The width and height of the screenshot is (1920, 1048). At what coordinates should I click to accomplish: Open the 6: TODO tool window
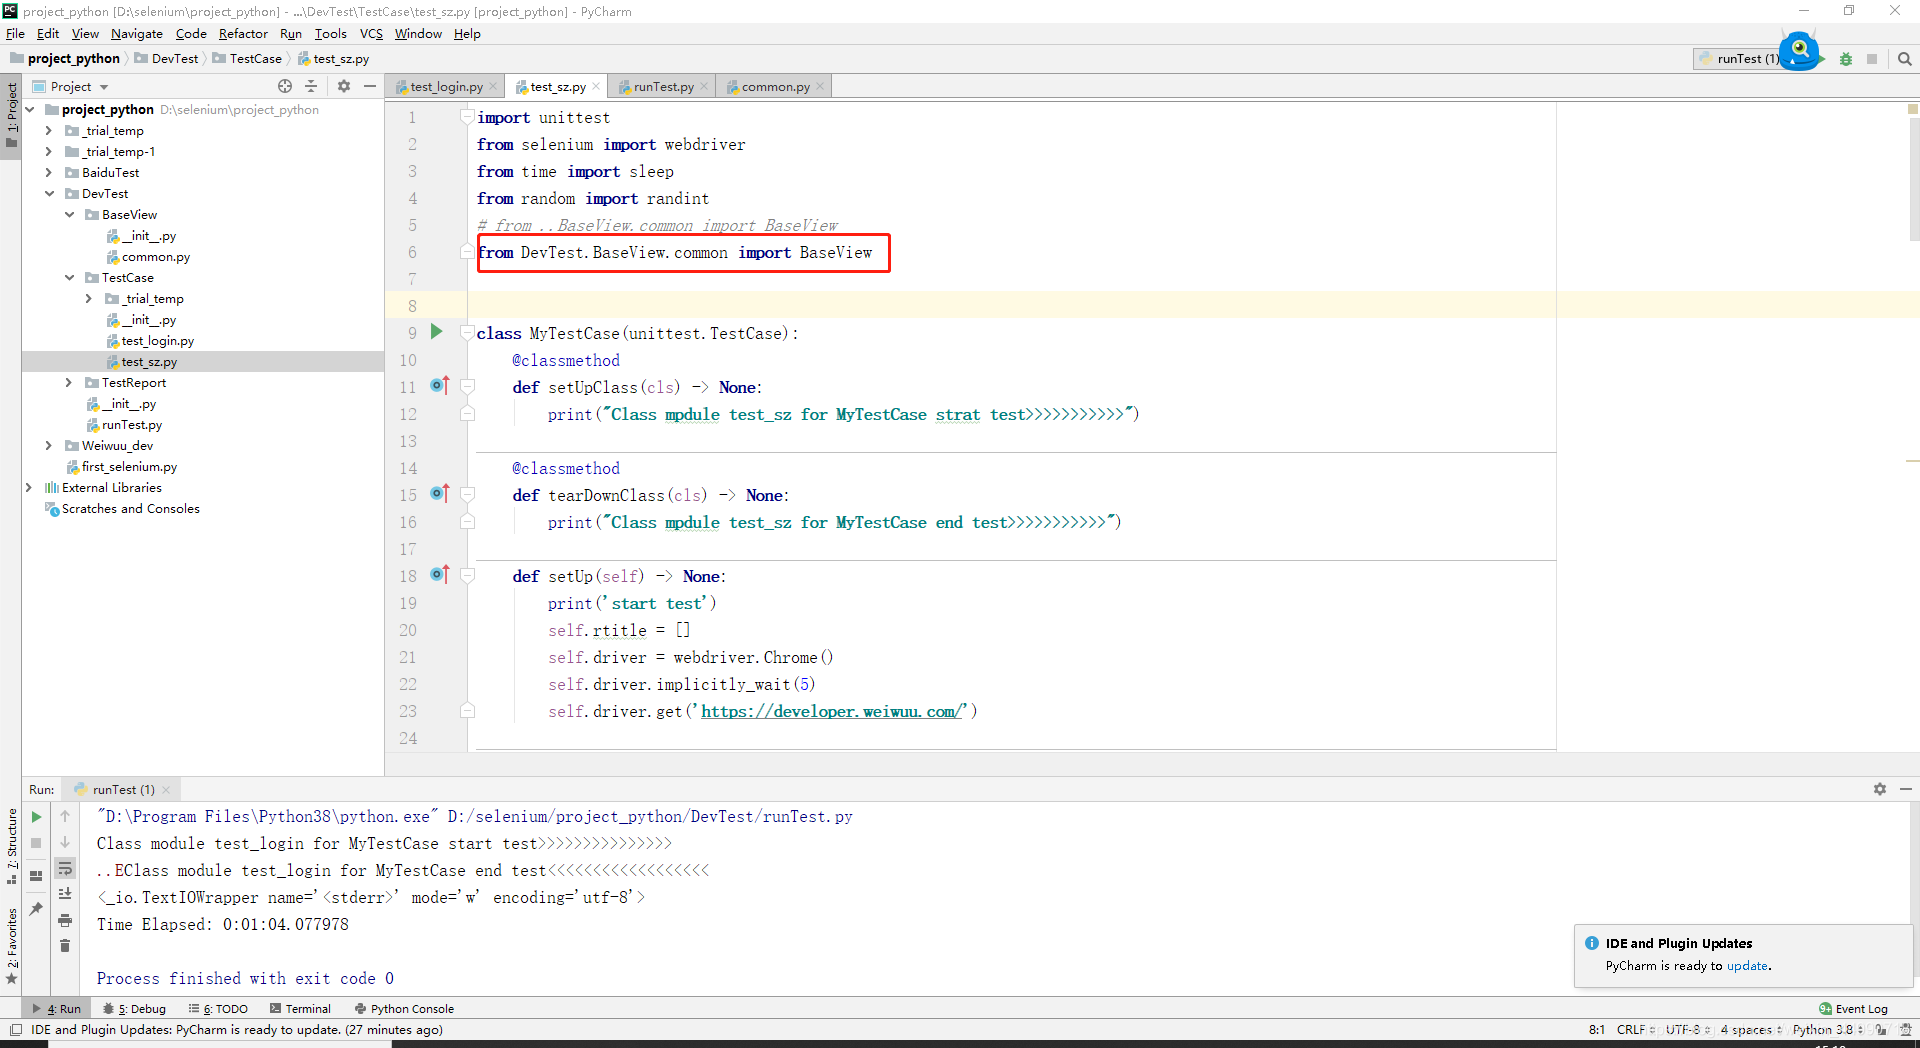pyautogui.click(x=218, y=1009)
